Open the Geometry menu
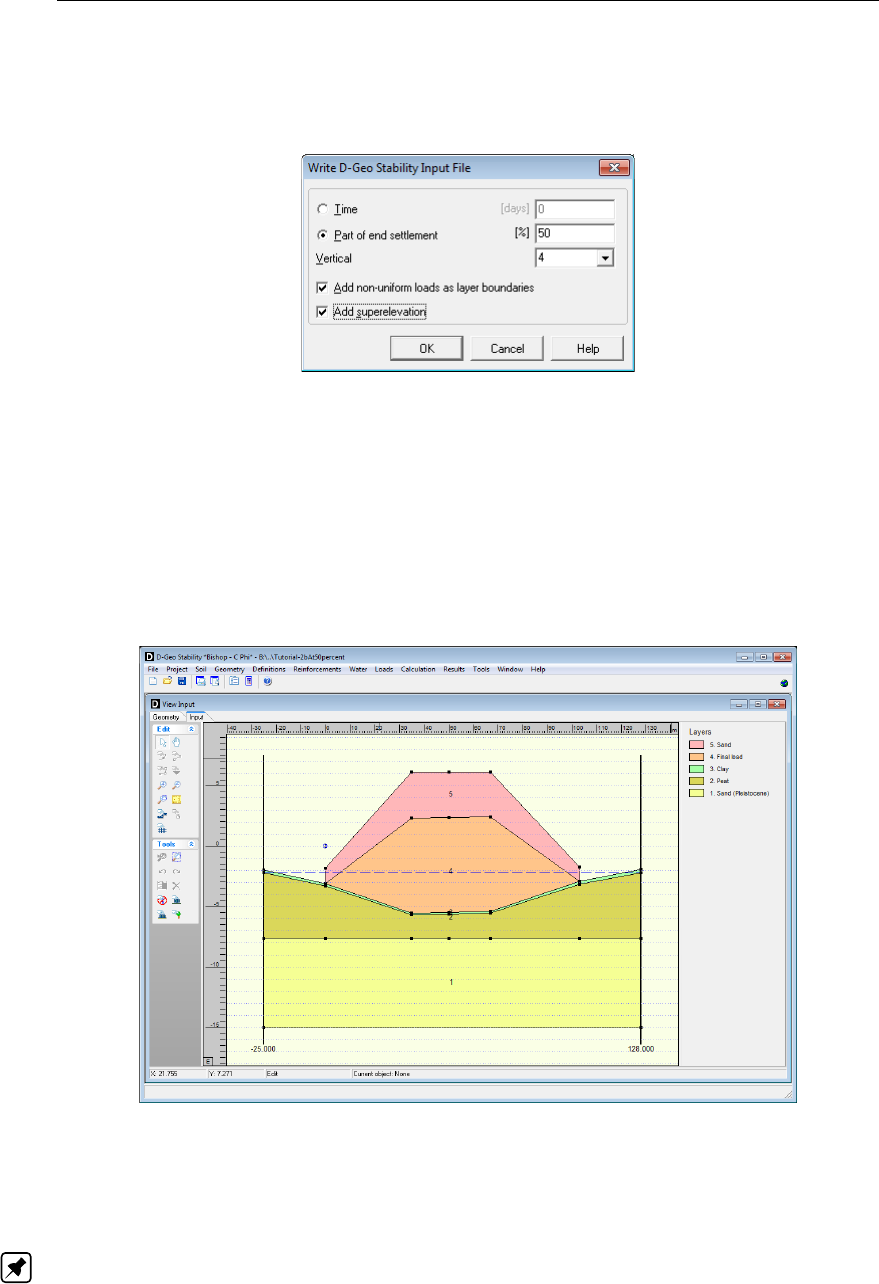This screenshot has width=879, height=1284. (x=230, y=668)
